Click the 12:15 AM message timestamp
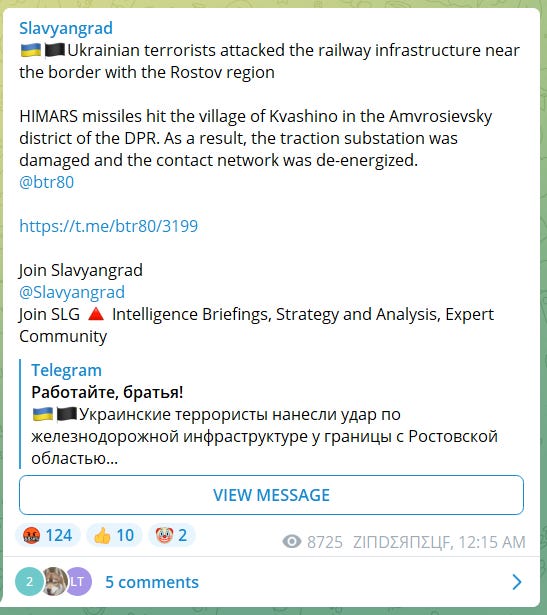Viewport: 547px width, 615px height. pos(491,542)
